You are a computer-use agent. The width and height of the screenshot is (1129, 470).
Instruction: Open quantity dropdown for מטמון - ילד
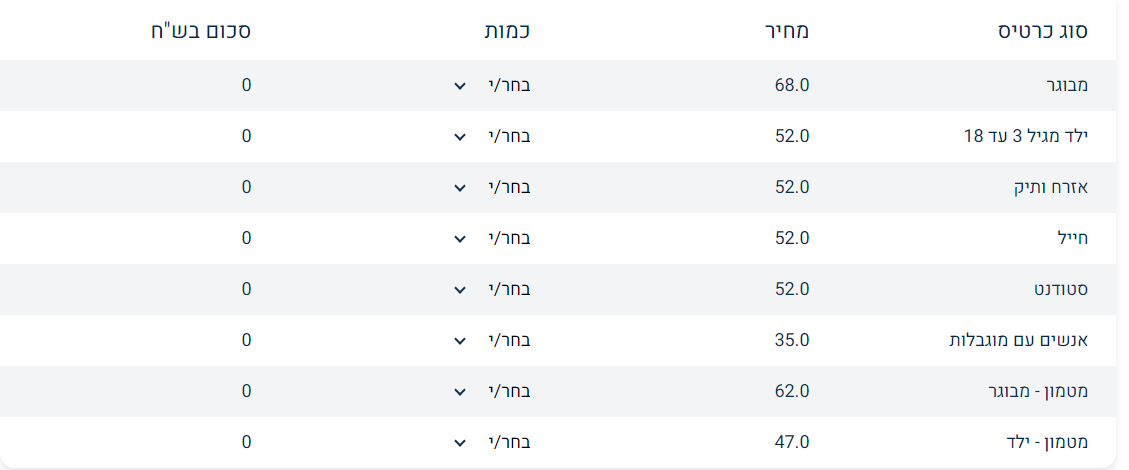click(491, 442)
